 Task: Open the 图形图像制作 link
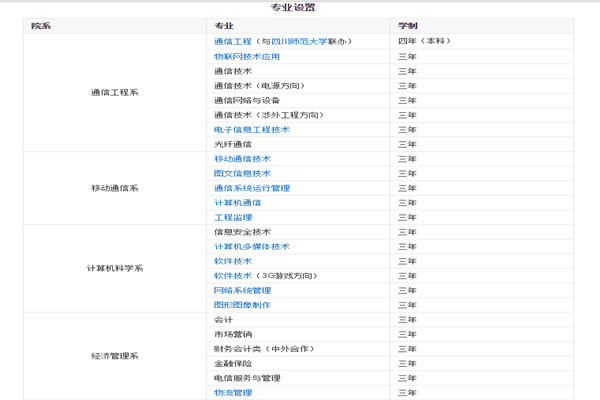[x=242, y=305]
